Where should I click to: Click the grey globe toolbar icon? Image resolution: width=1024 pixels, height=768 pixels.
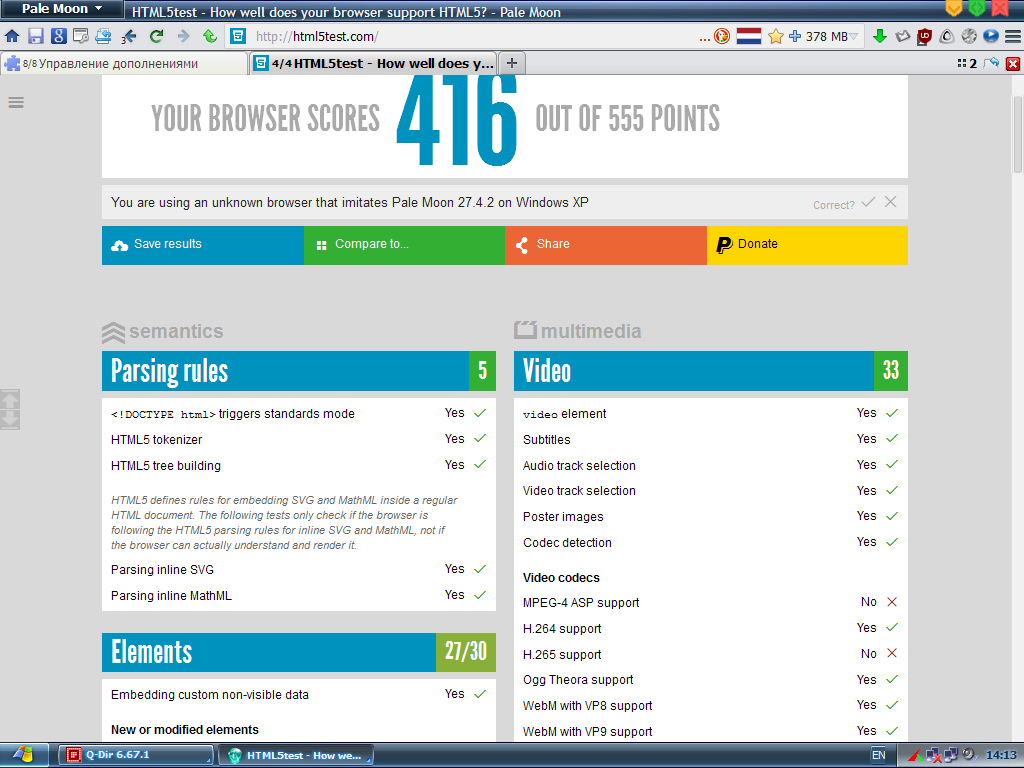coord(968,36)
